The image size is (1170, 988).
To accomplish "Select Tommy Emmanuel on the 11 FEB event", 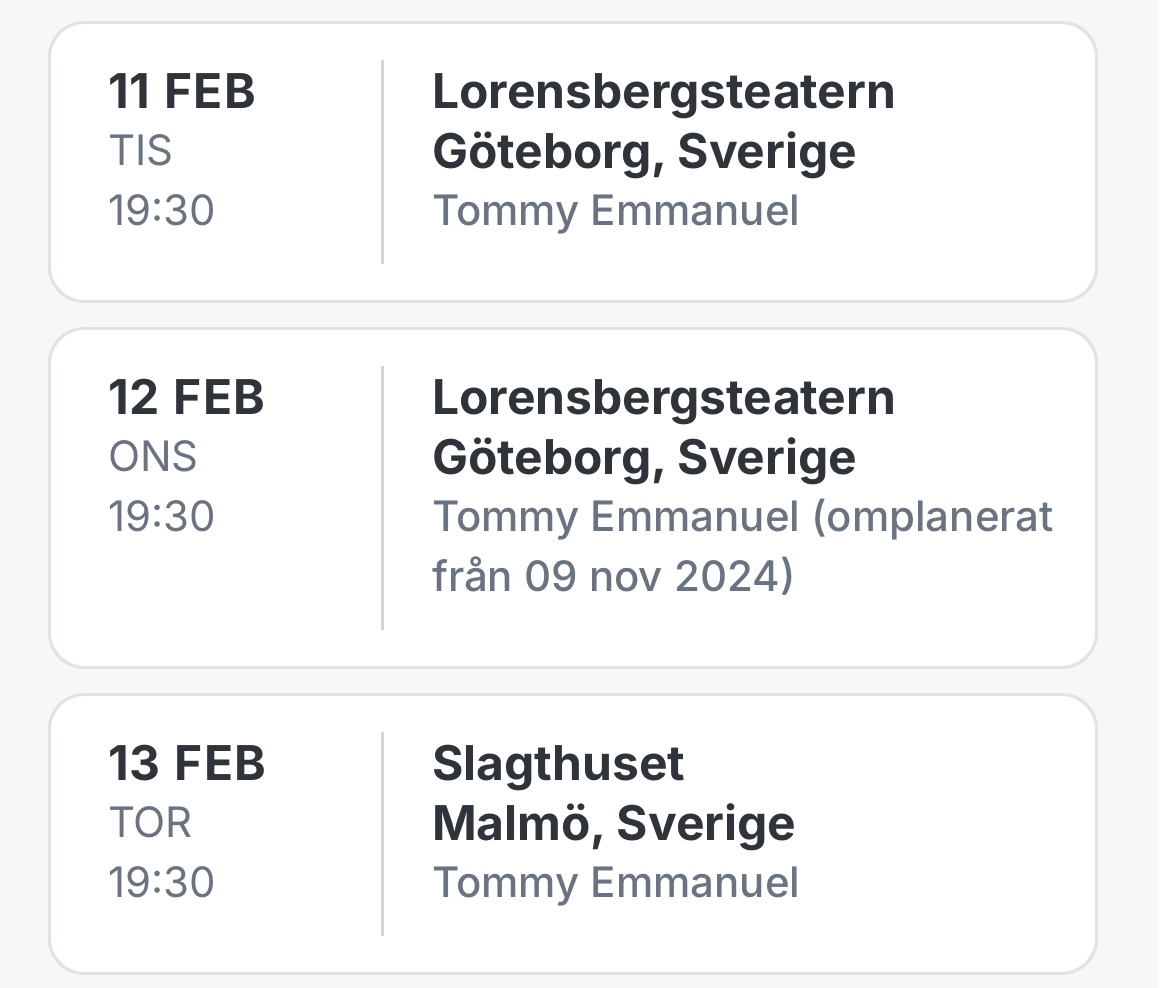I will click(615, 211).
